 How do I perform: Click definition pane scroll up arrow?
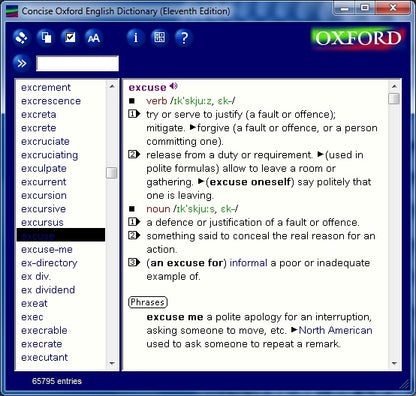click(x=394, y=87)
